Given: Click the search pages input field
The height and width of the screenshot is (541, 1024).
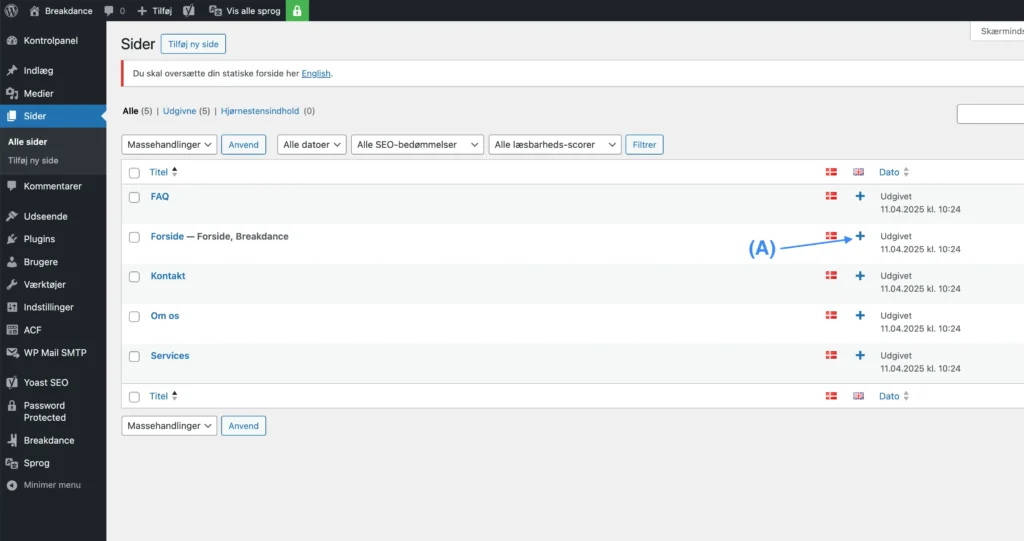Looking at the screenshot, I should tap(990, 114).
